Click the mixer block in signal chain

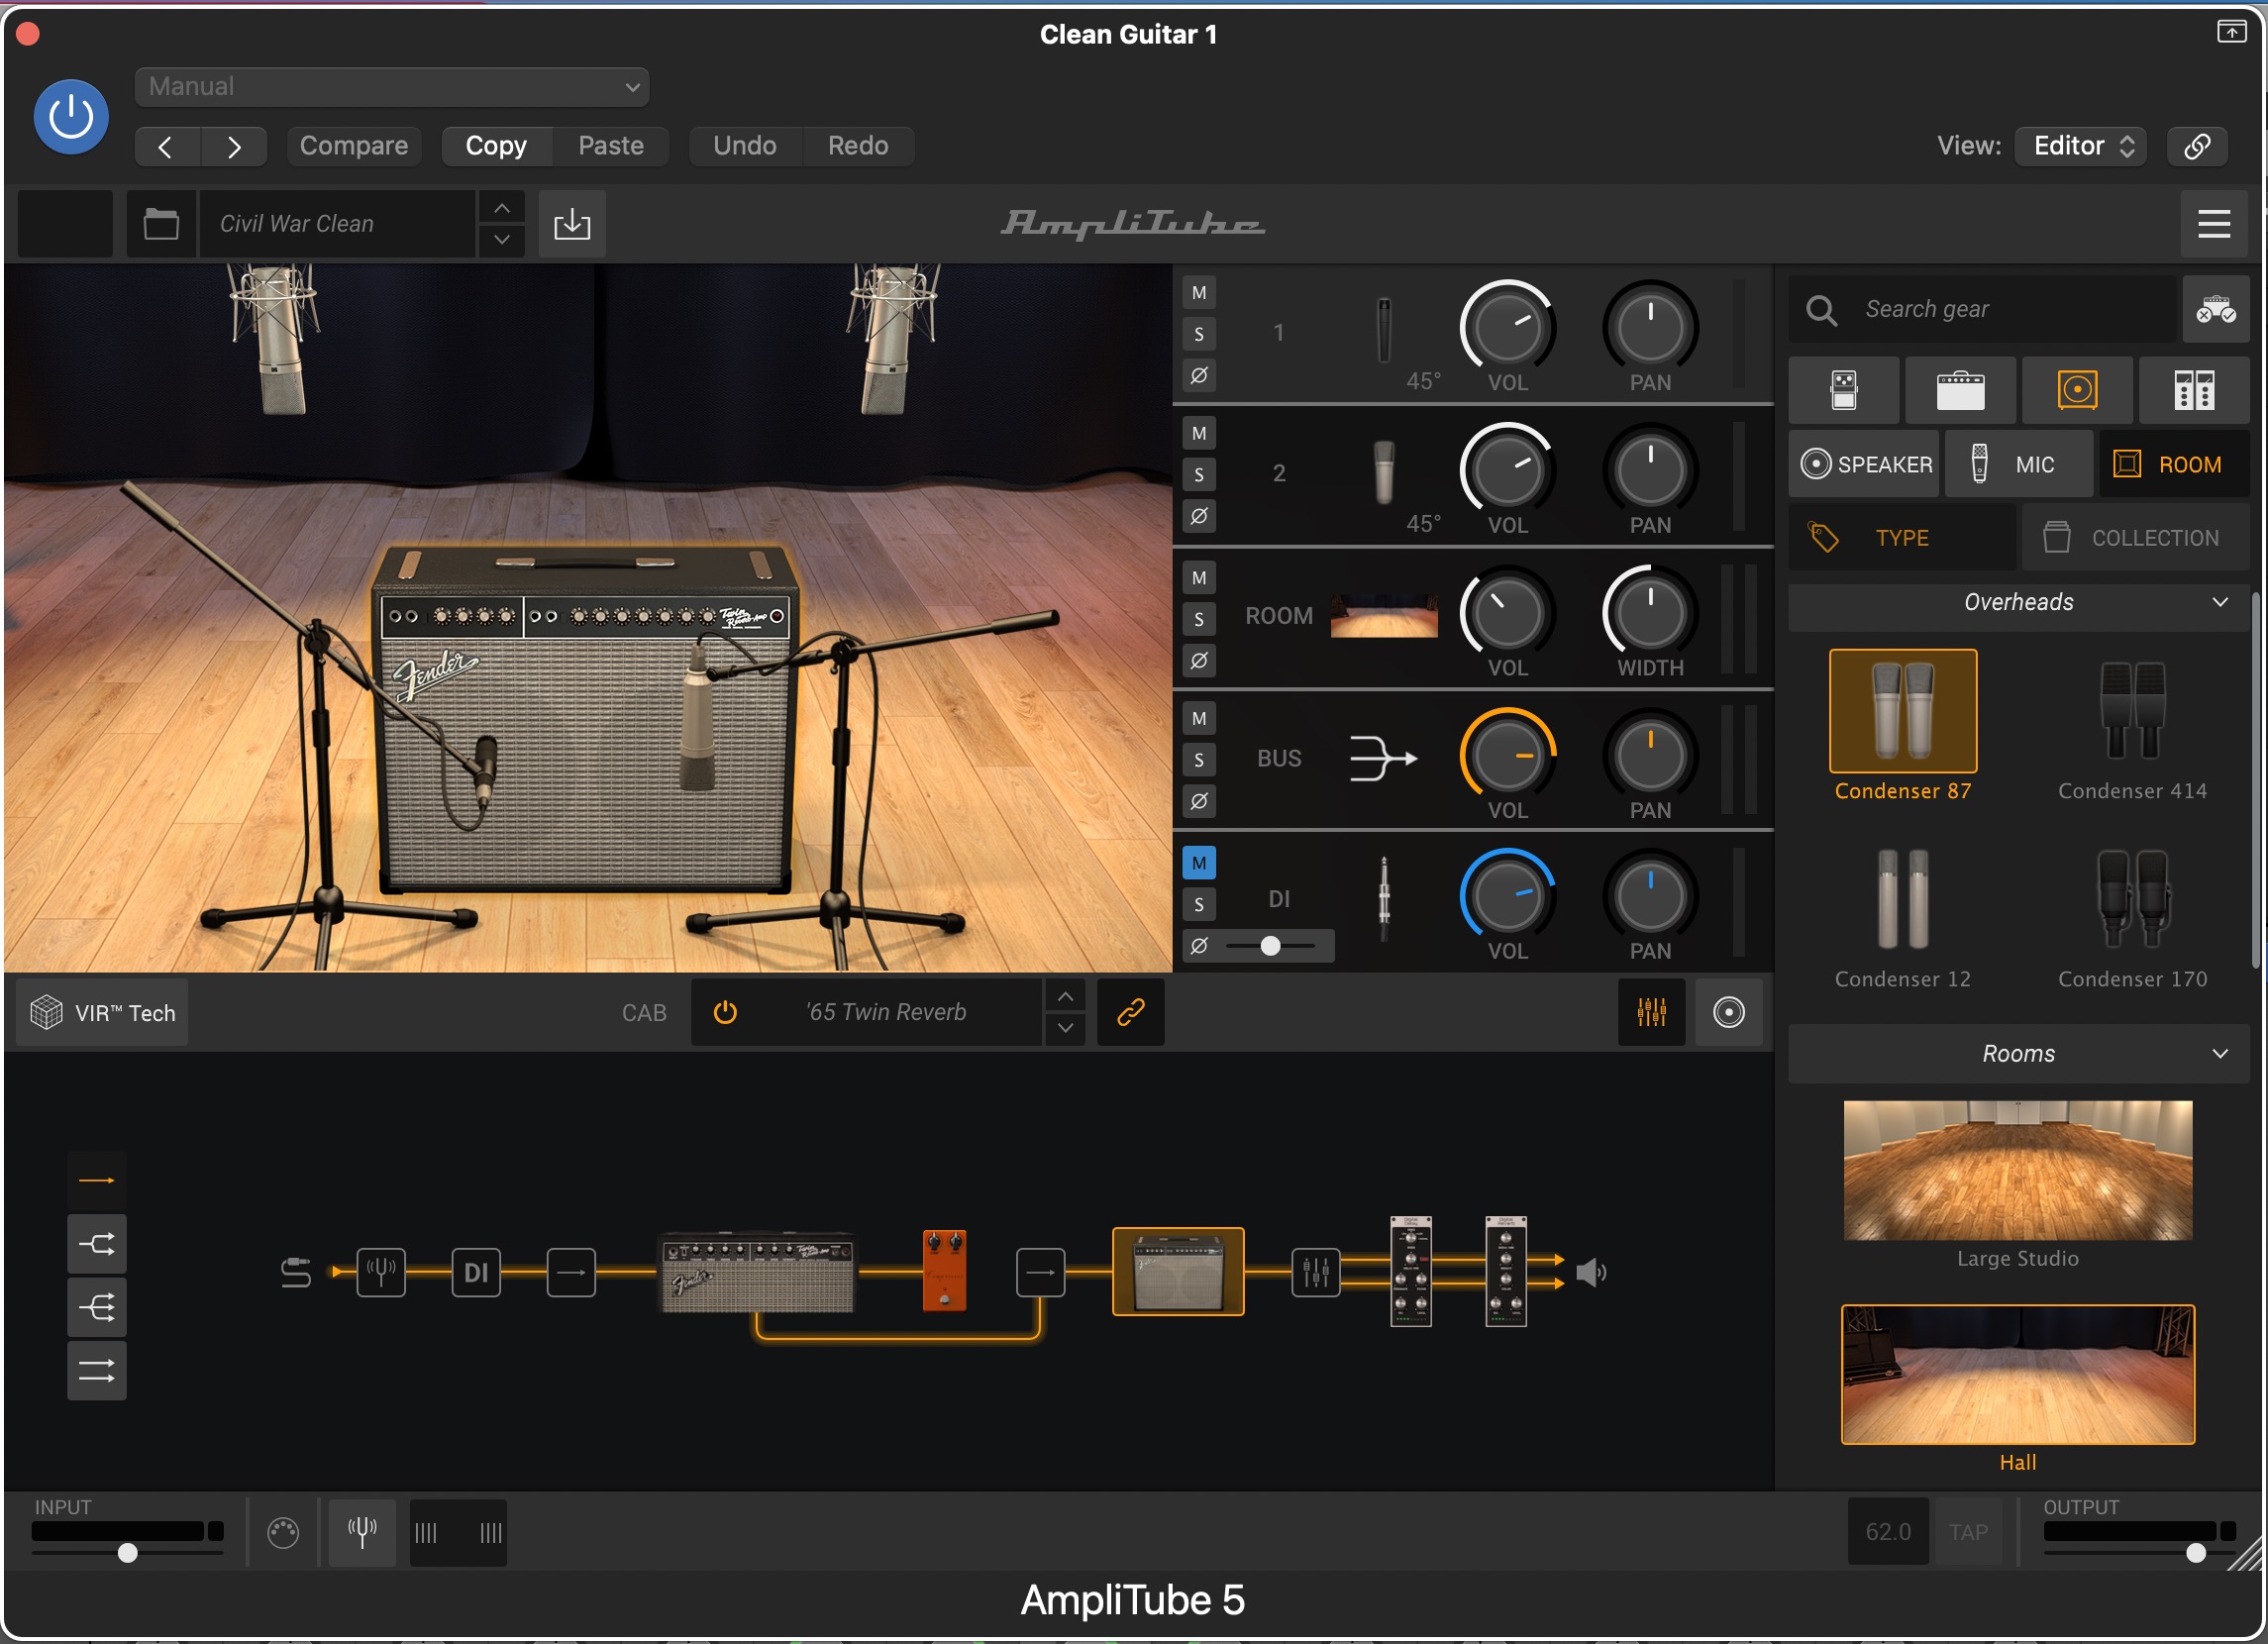[1315, 1272]
